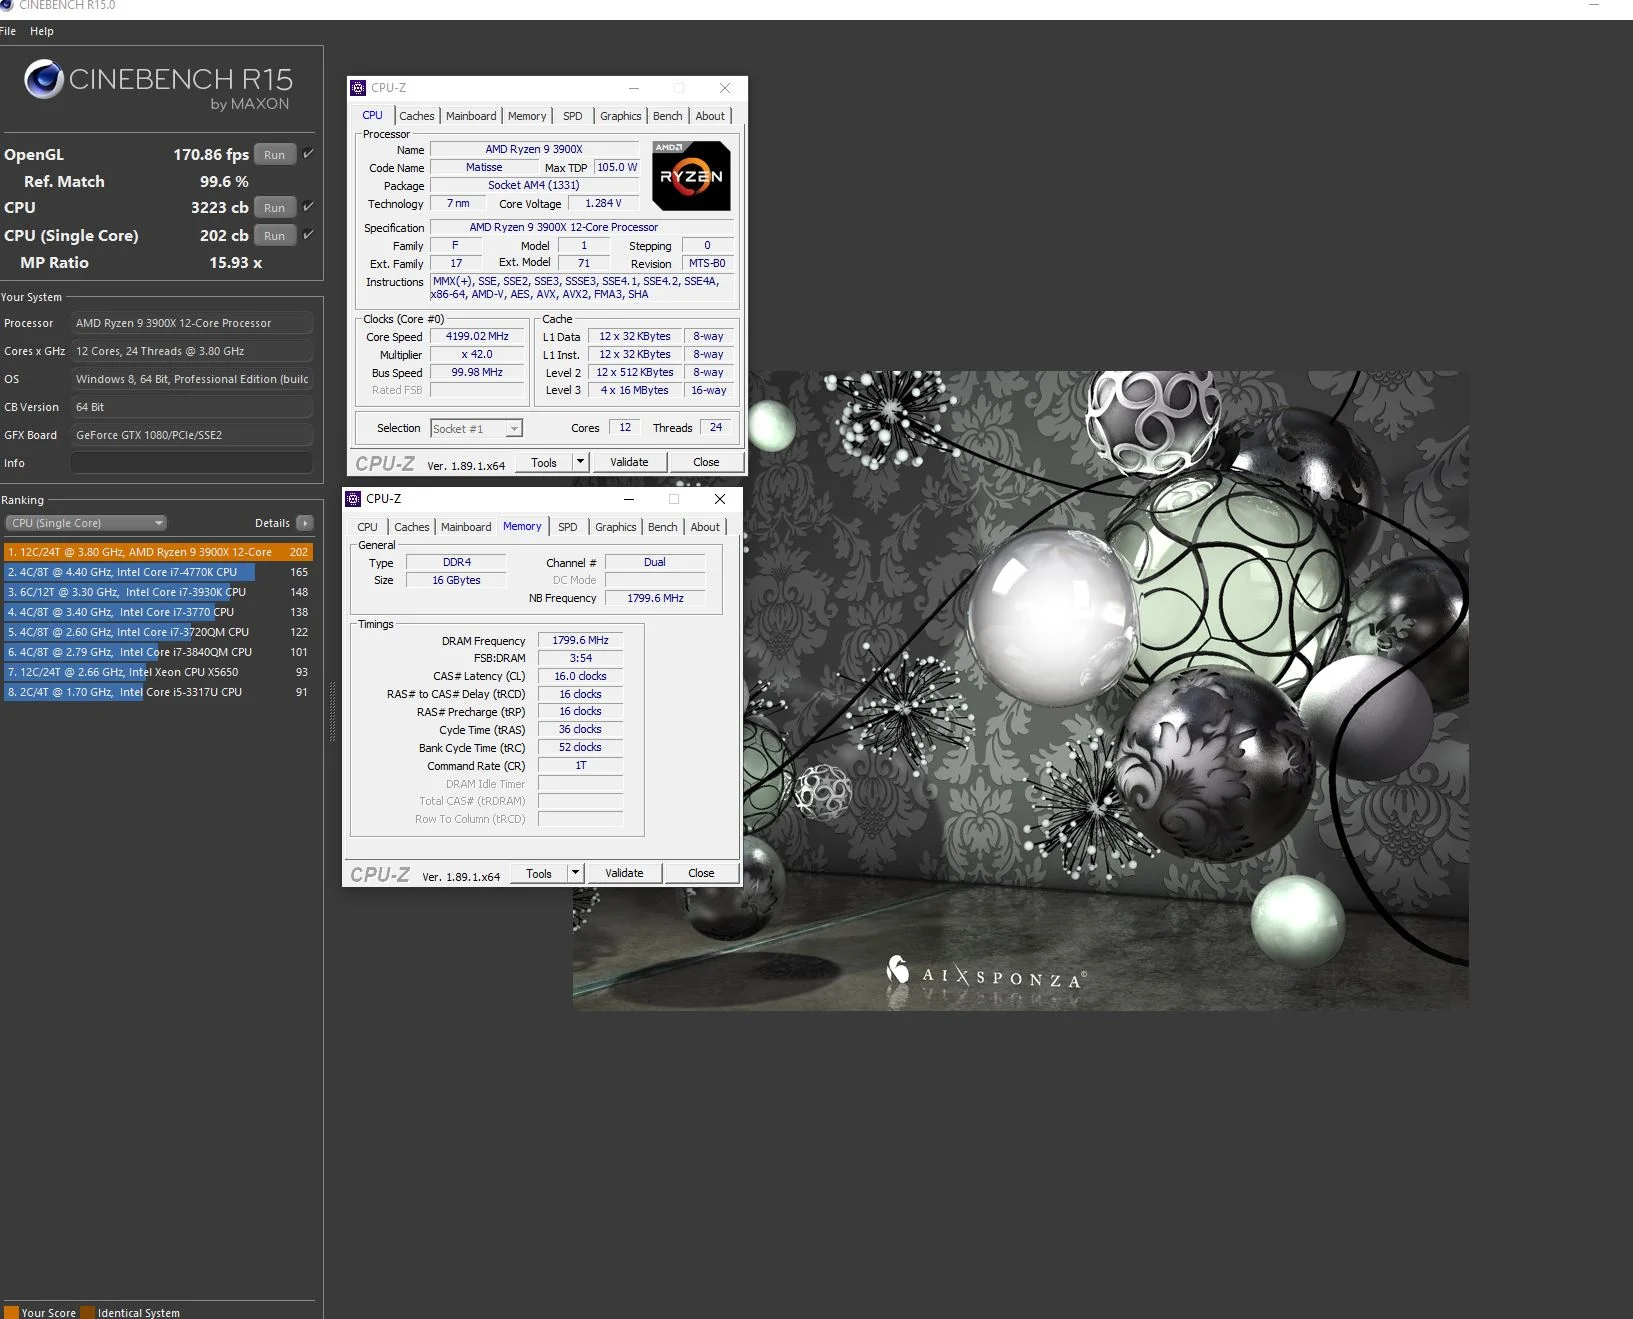
Task: Click the GFX Board GeForce GTX 1080 field
Action: [x=191, y=435]
